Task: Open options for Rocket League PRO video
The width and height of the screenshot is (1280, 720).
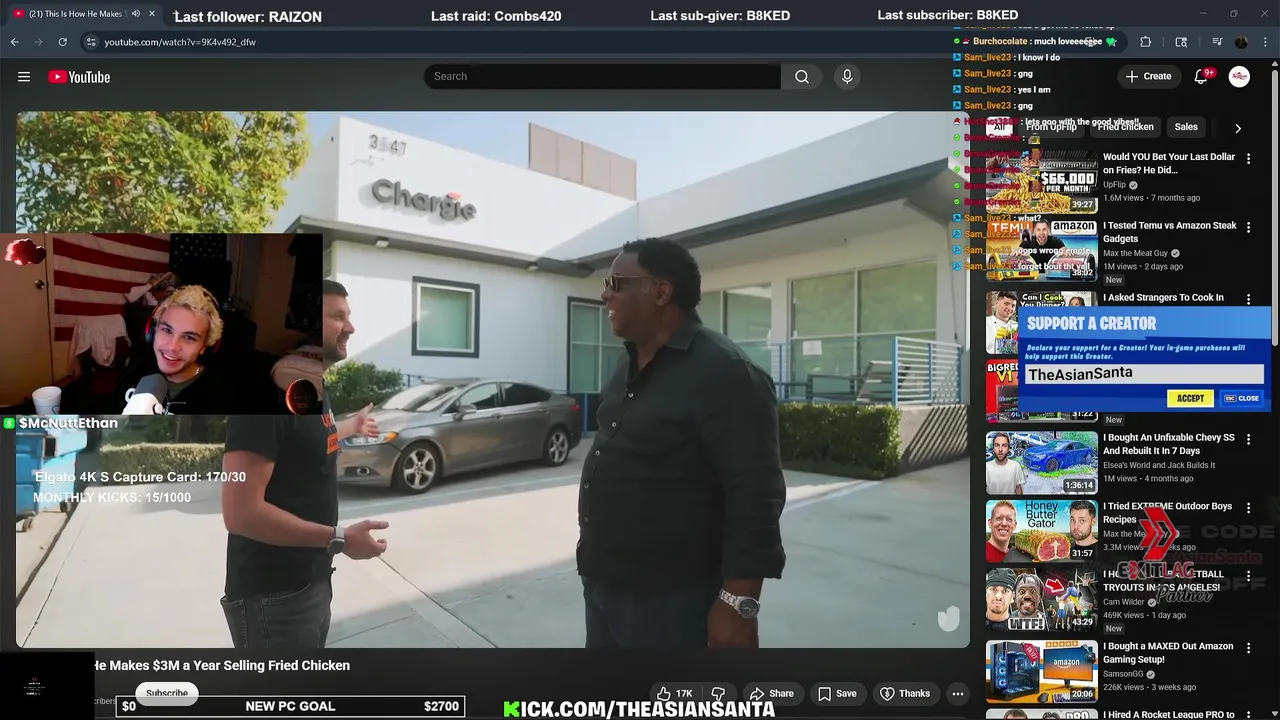Action: click(x=1248, y=714)
